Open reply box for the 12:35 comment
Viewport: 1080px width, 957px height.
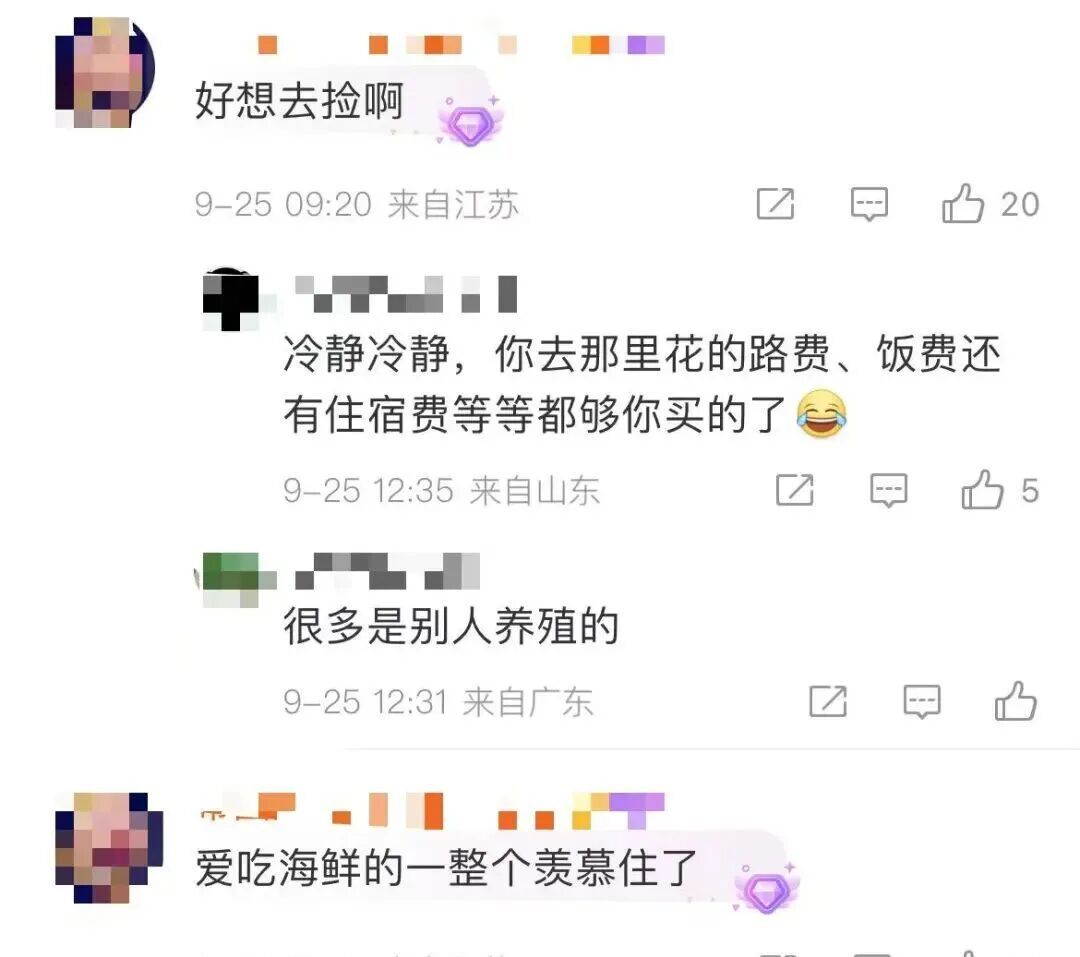pyautogui.click(x=889, y=491)
